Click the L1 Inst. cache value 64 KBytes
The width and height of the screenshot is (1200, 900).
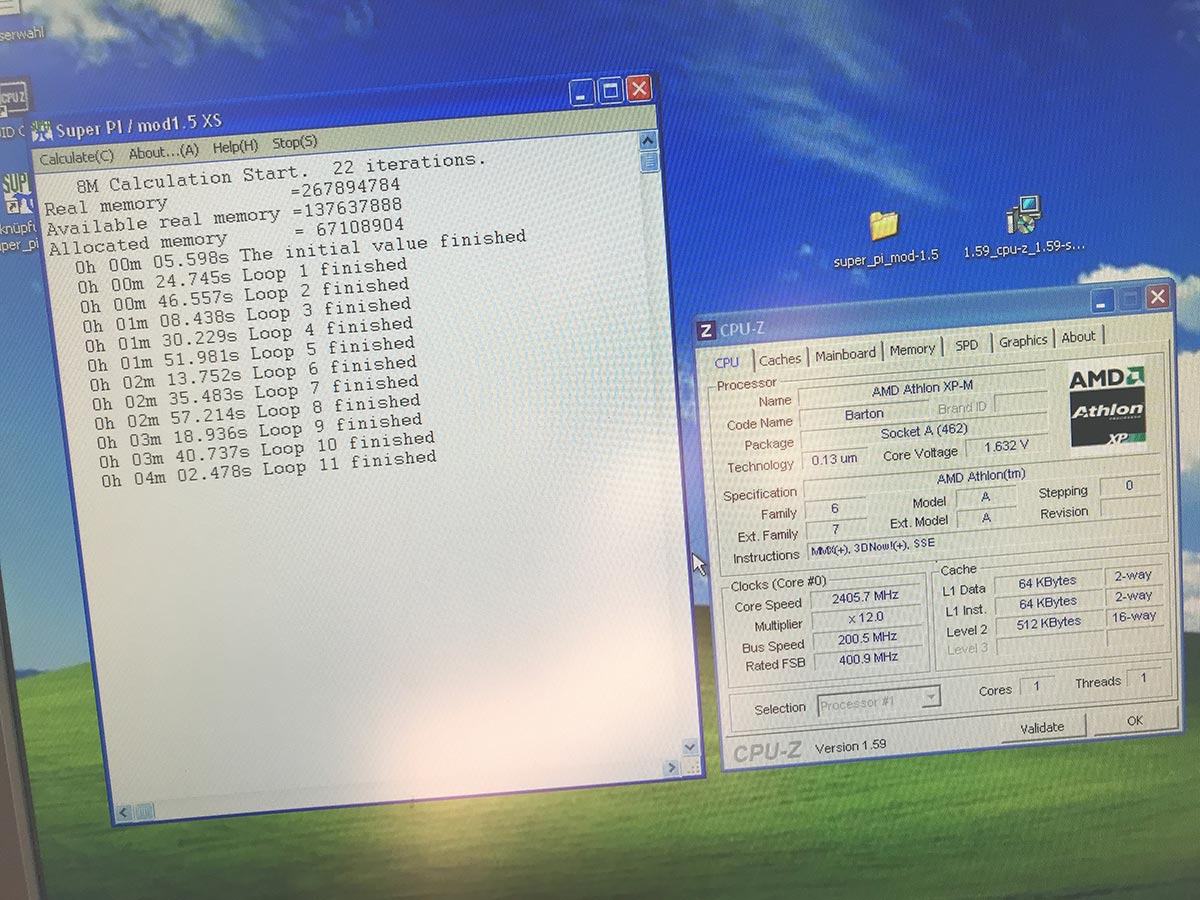(x=1048, y=603)
